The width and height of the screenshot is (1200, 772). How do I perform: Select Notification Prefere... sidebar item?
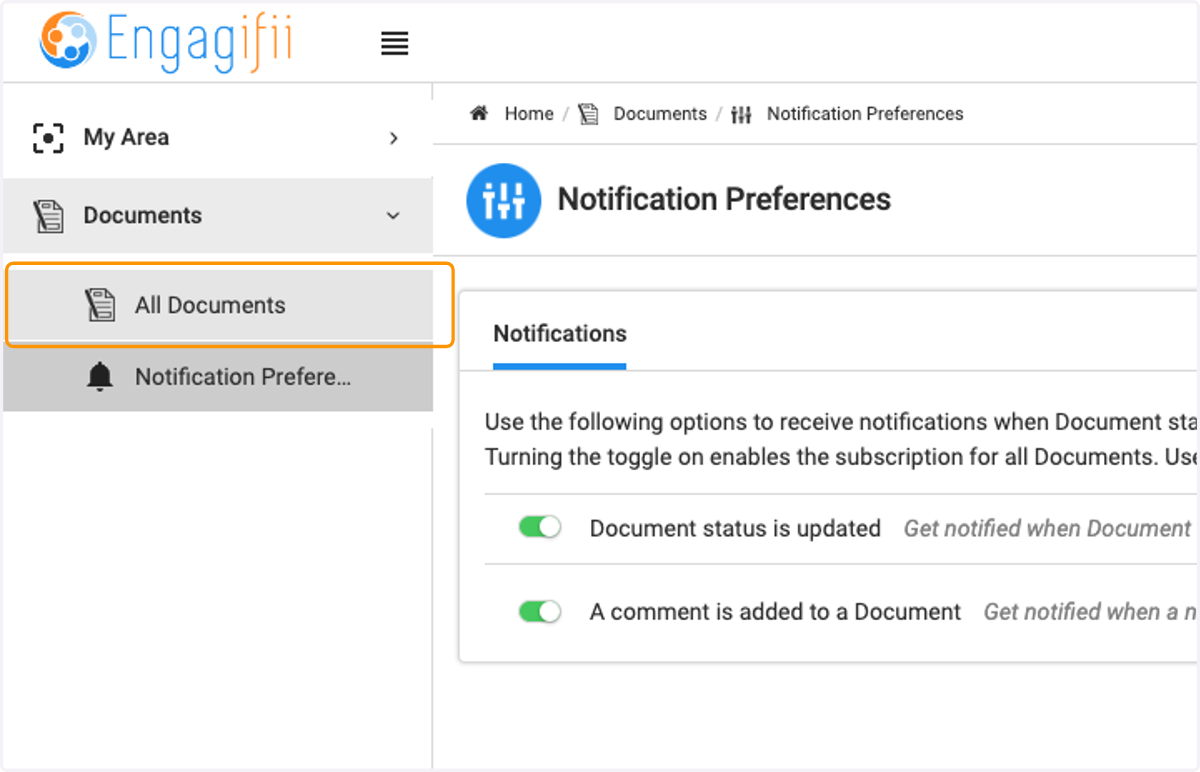coord(218,377)
